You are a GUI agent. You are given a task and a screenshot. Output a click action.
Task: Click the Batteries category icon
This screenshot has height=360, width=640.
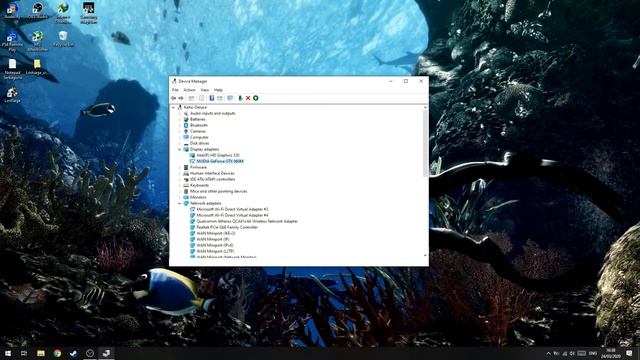tap(186, 119)
